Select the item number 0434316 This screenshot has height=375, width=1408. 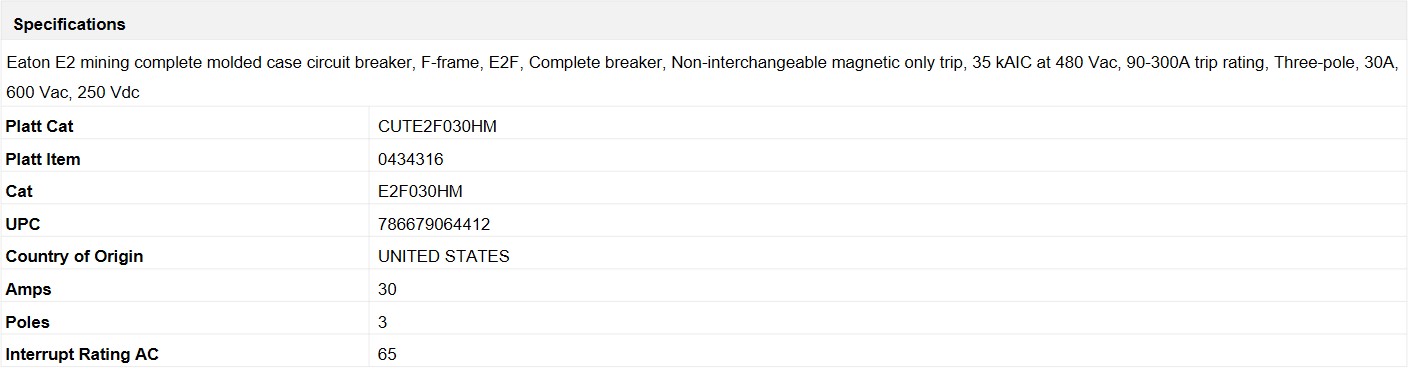411,159
